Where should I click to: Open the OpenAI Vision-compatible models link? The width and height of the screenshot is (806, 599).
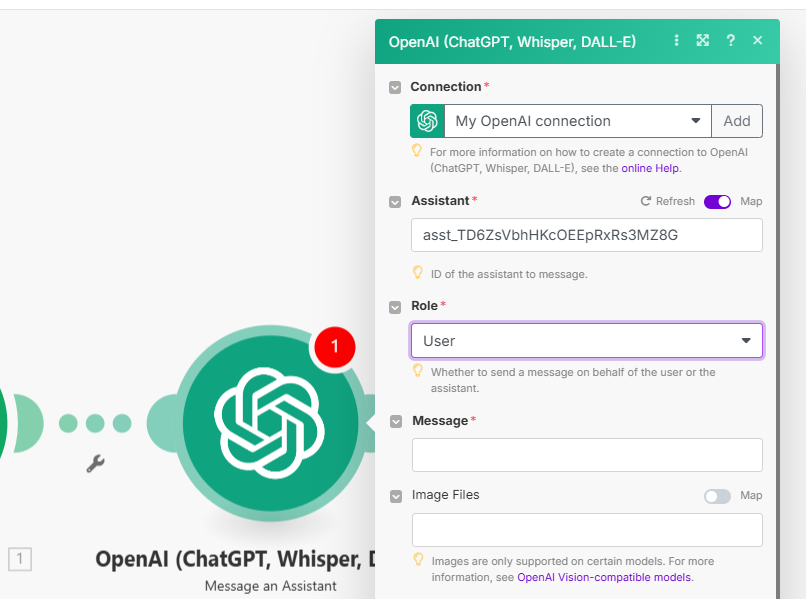604,577
